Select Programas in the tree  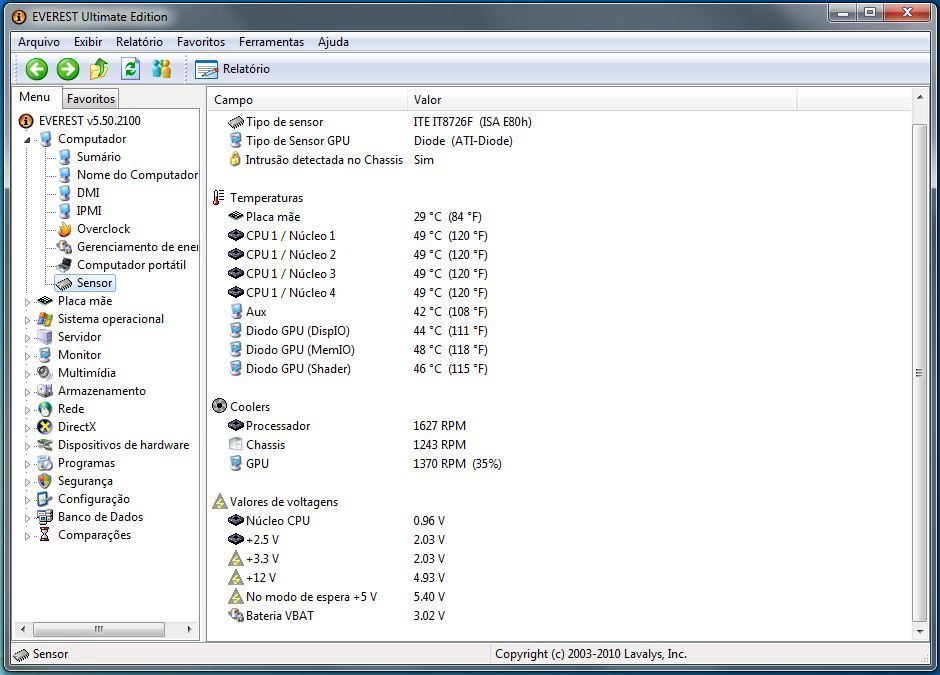[86, 463]
